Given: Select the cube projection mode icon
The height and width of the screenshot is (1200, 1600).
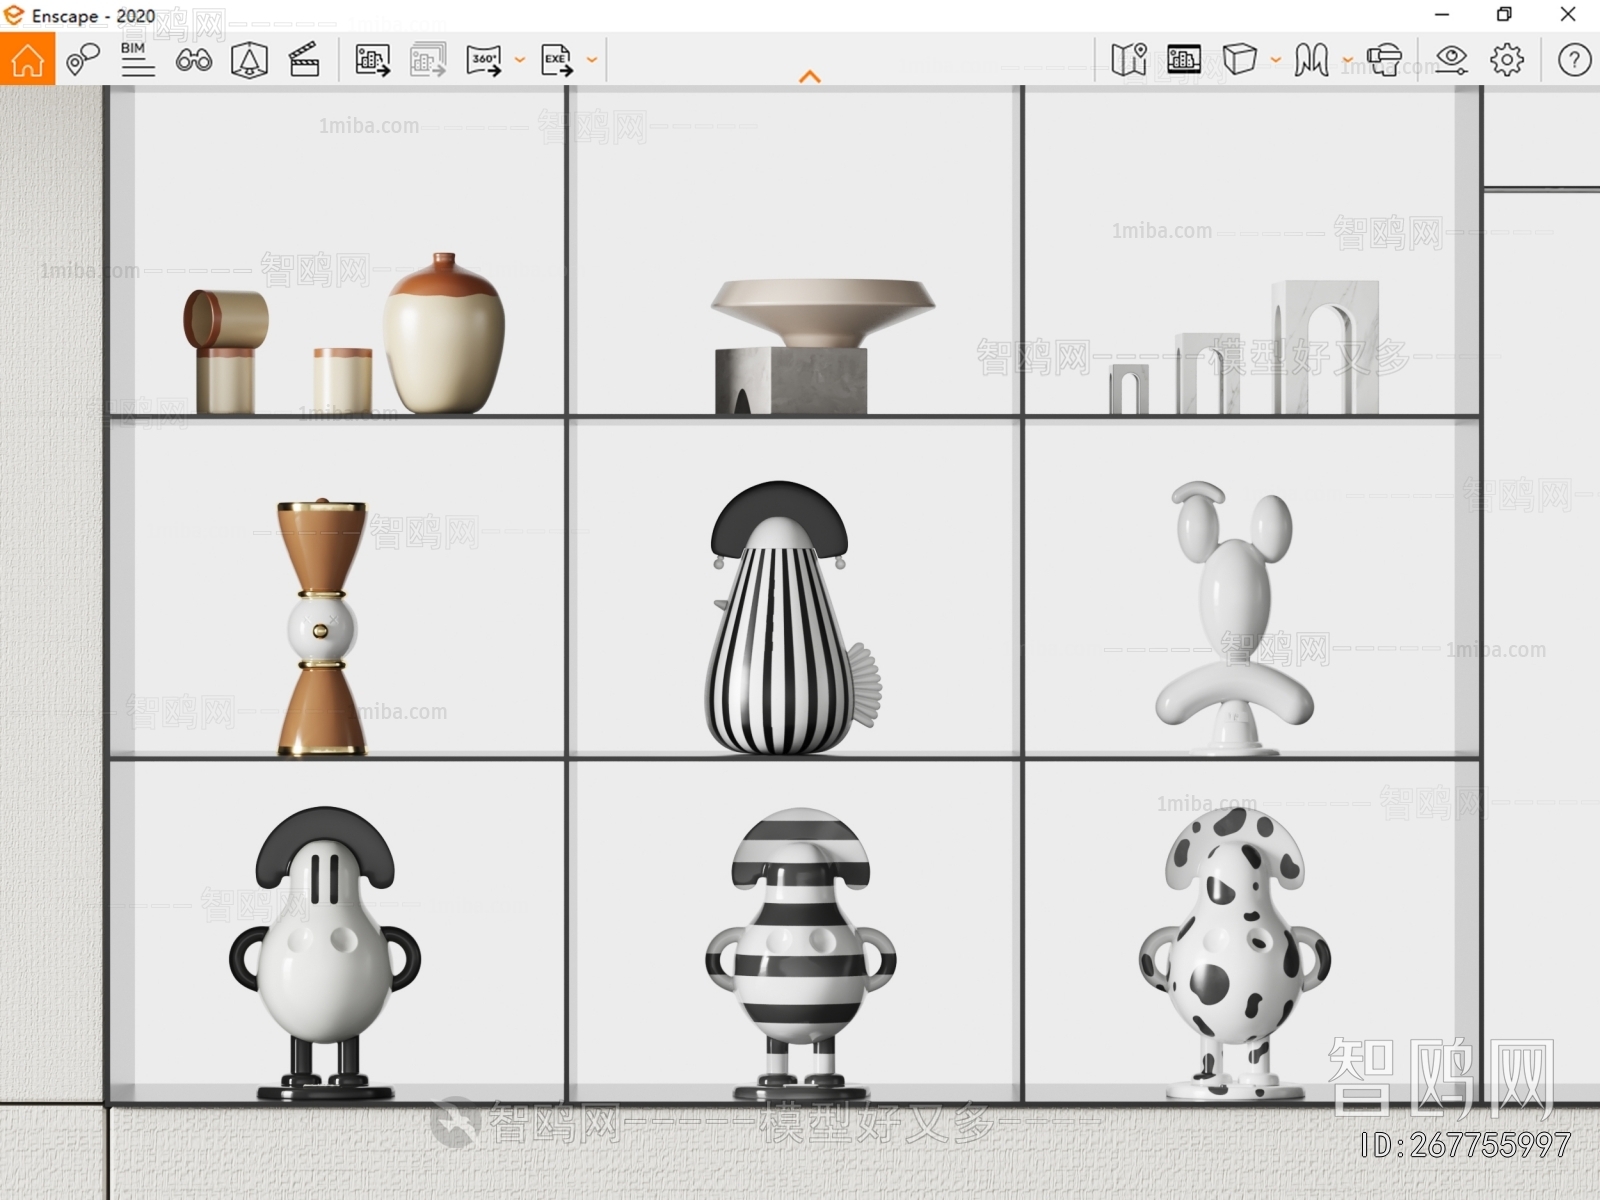Looking at the screenshot, I should point(1239,59).
